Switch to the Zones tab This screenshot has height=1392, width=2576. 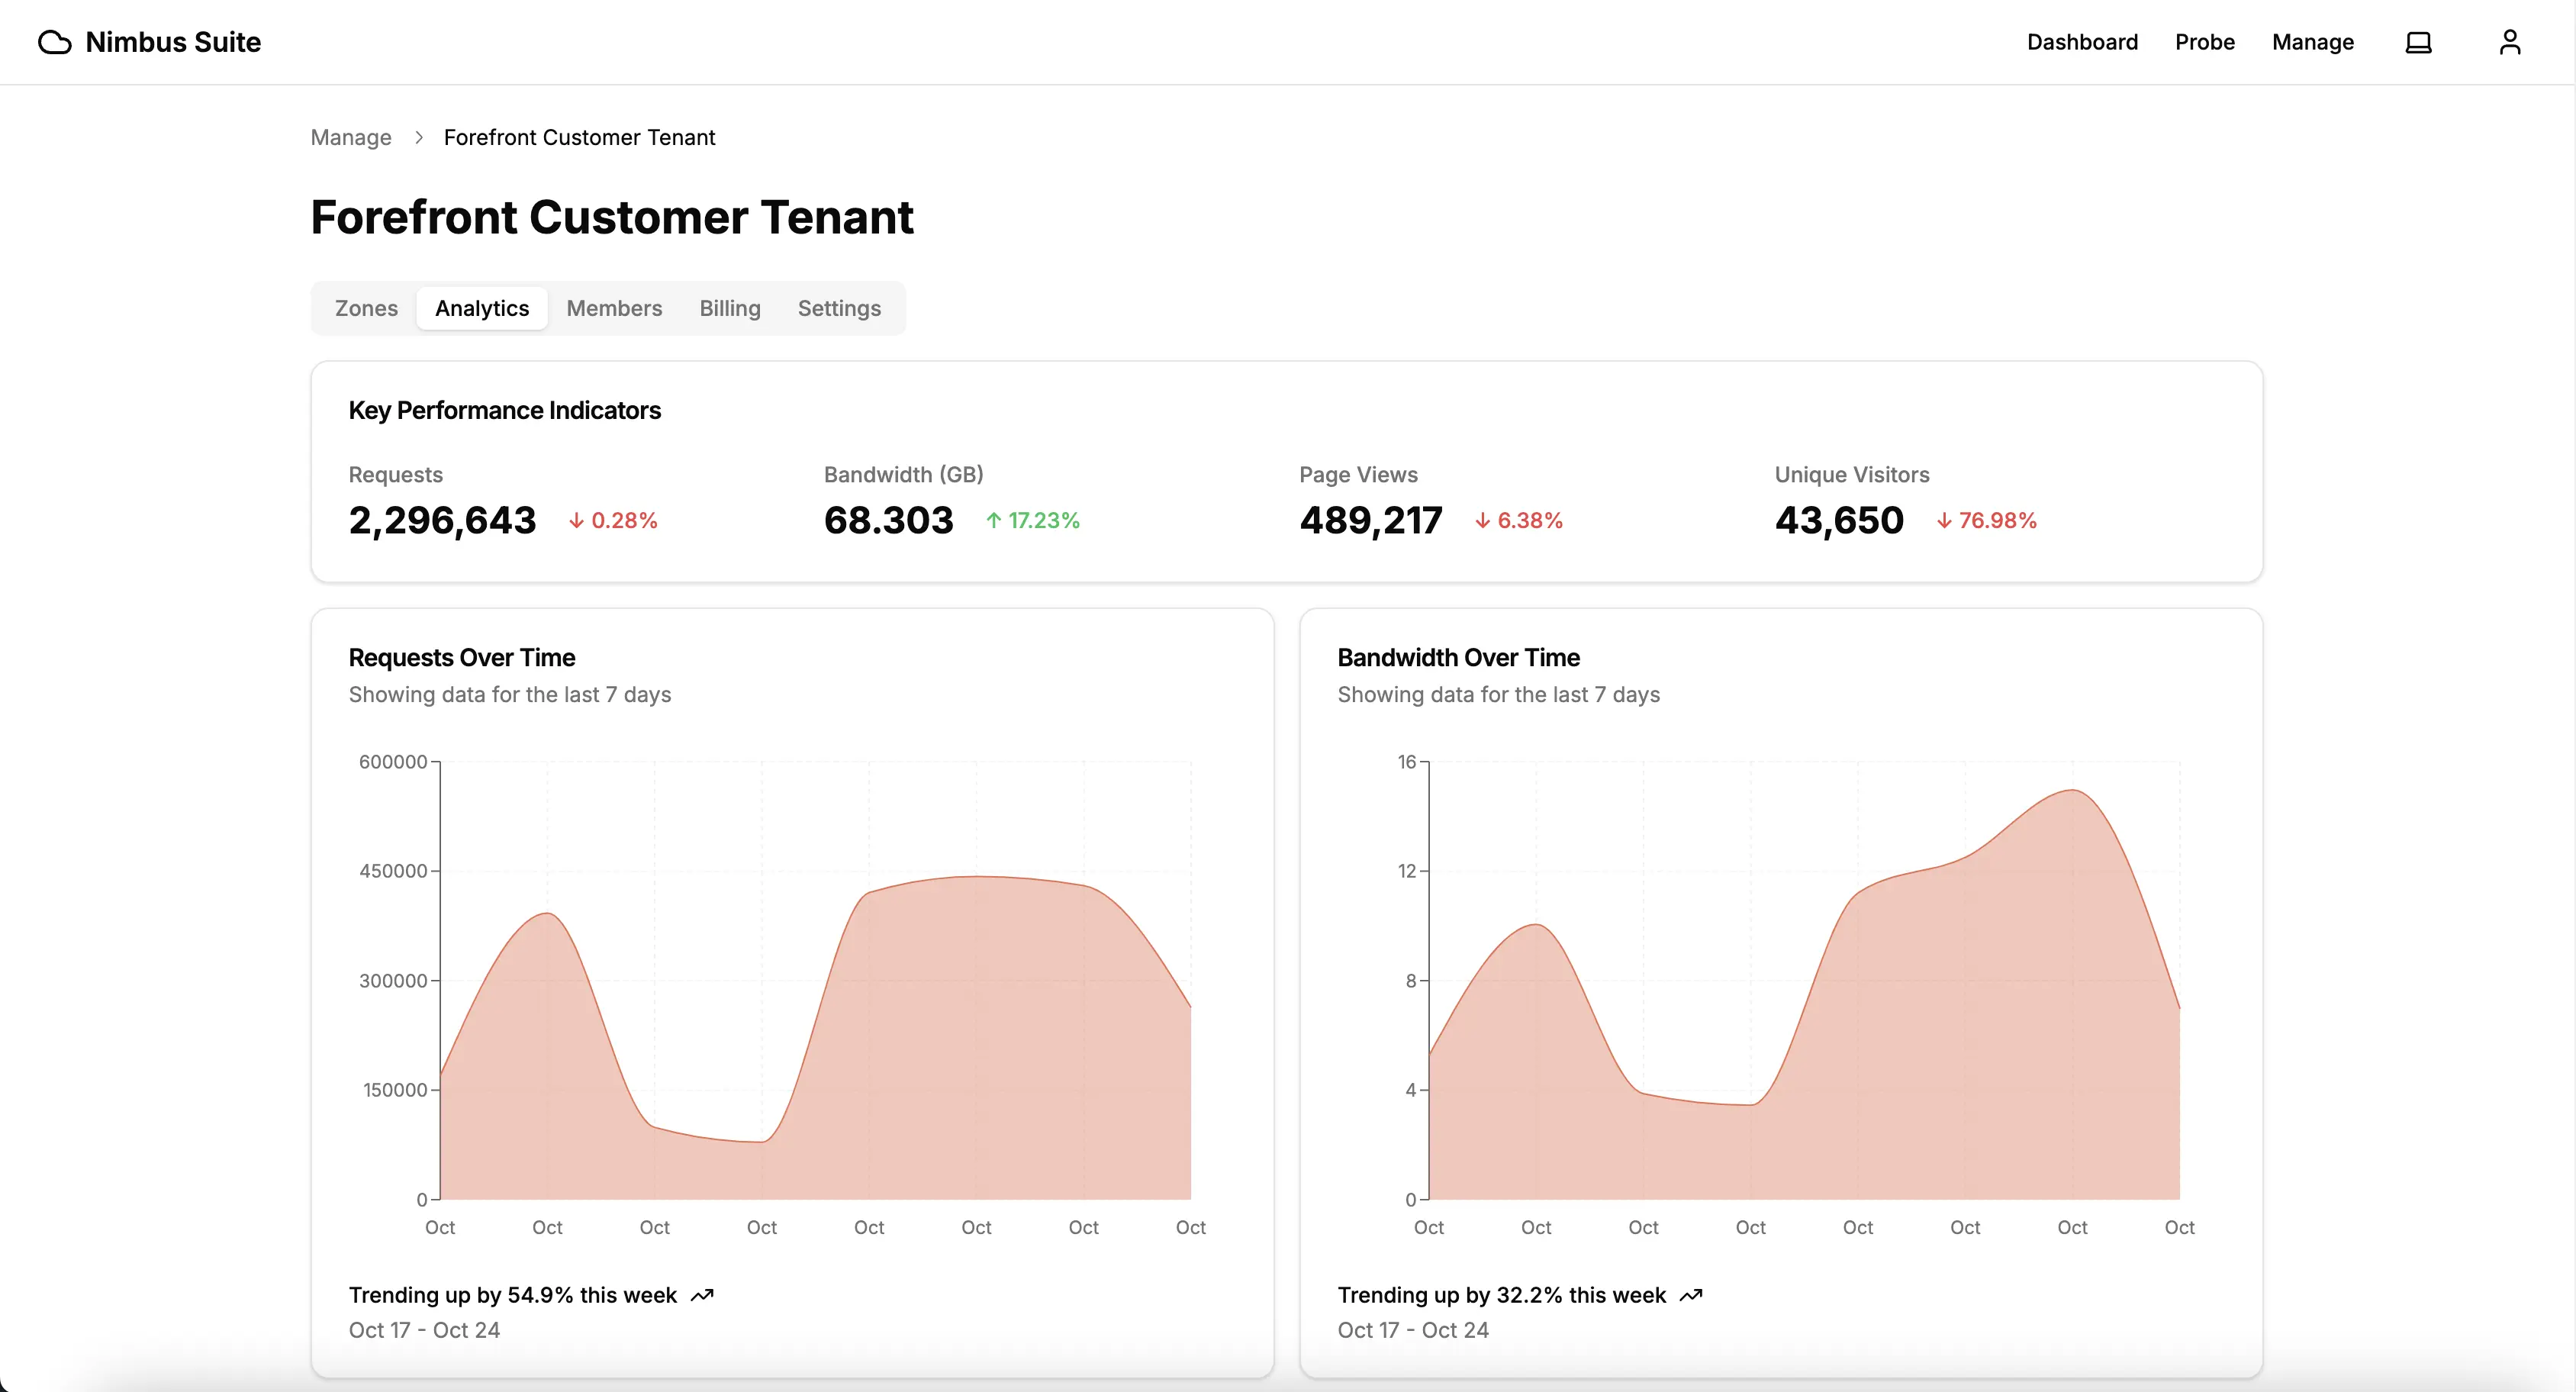tap(366, 308)
